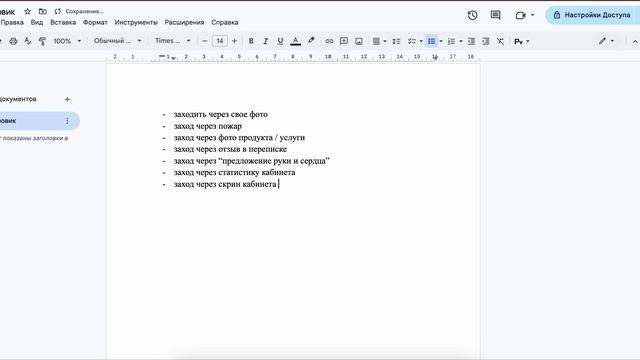Increase font size with plus button
Screen dimensions: 640x360
point(234,41)
